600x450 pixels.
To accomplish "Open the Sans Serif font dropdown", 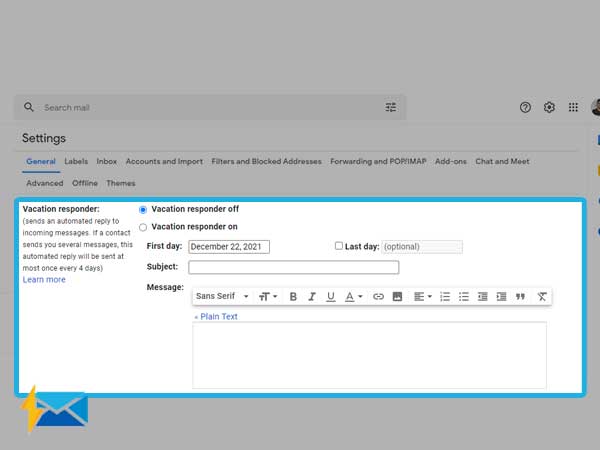I will 222,296.
